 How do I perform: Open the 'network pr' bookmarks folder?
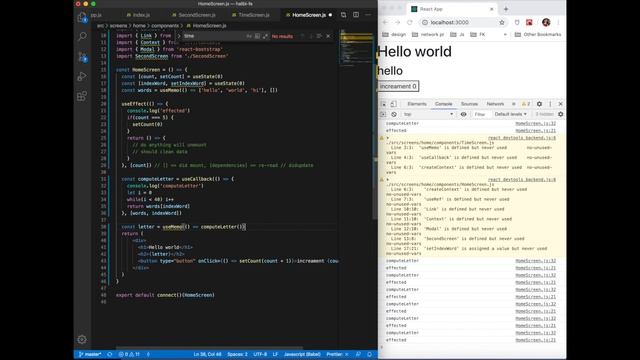tap(428, 35)
